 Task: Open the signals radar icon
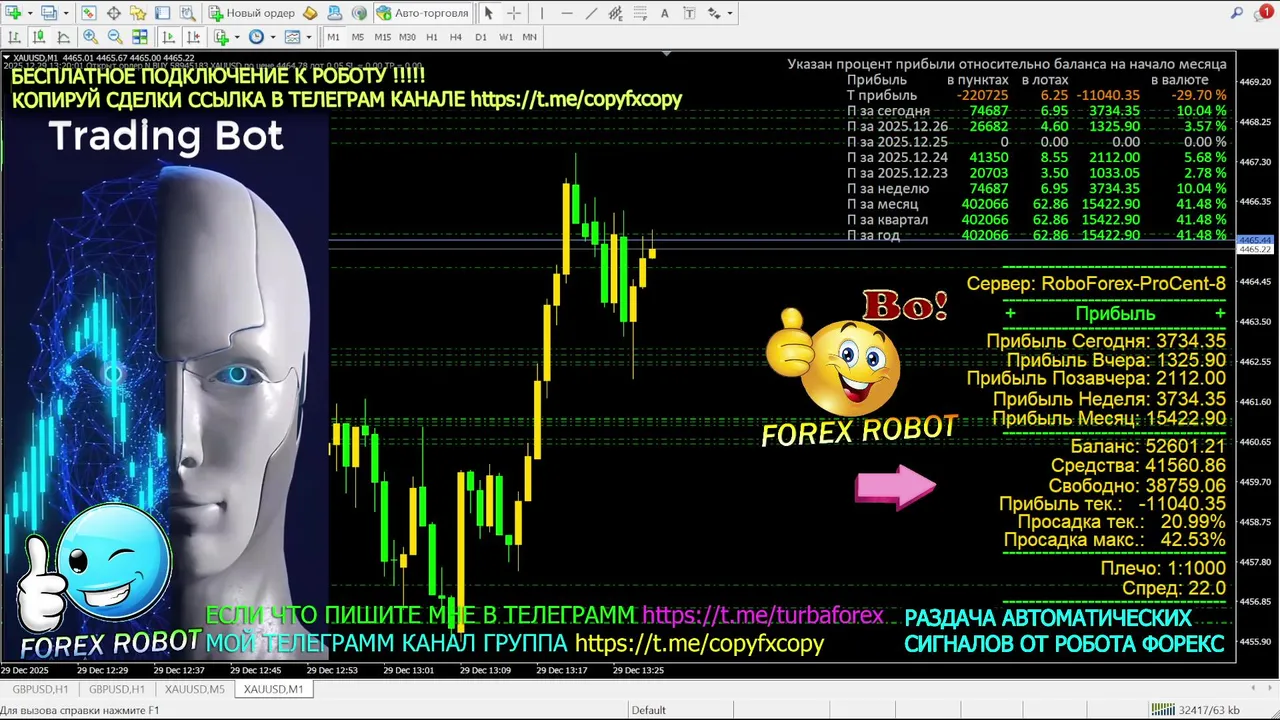pos(359,13)
